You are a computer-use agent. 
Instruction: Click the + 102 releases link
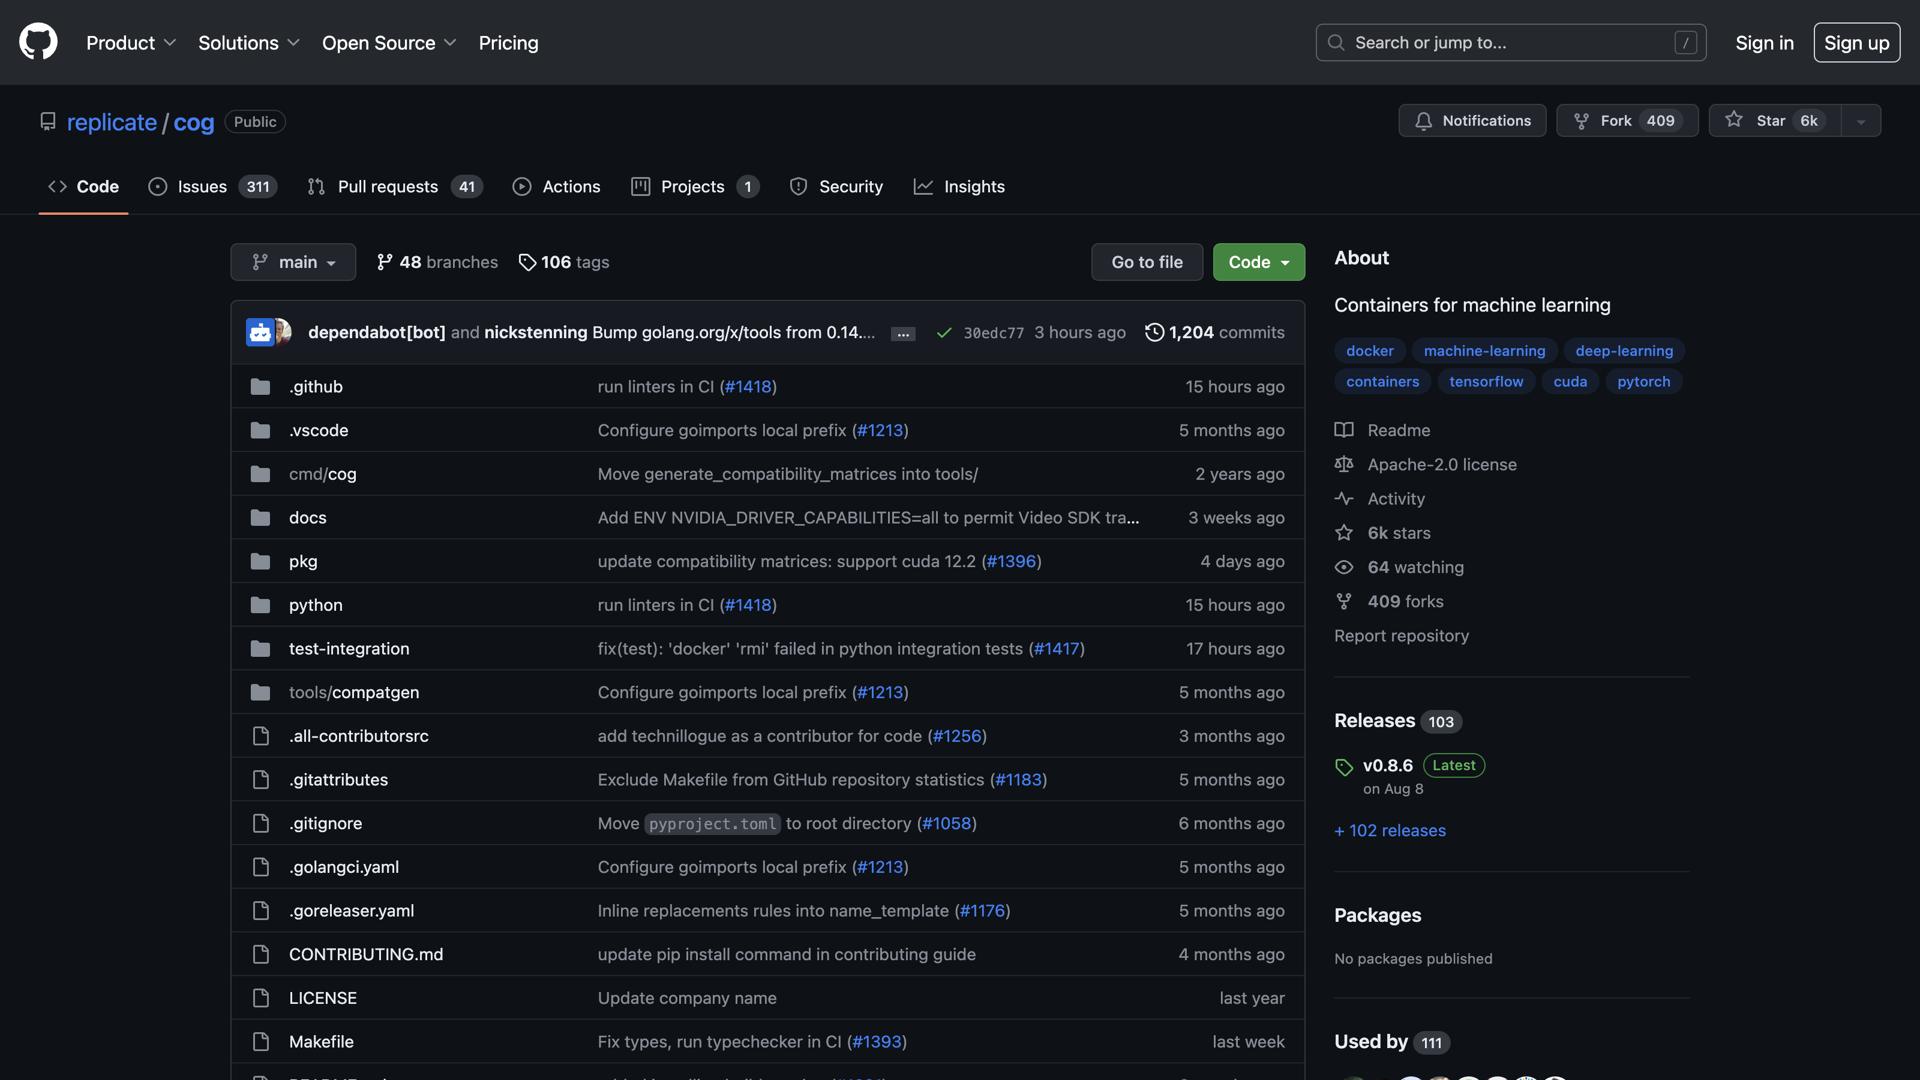coord(1390,830)
